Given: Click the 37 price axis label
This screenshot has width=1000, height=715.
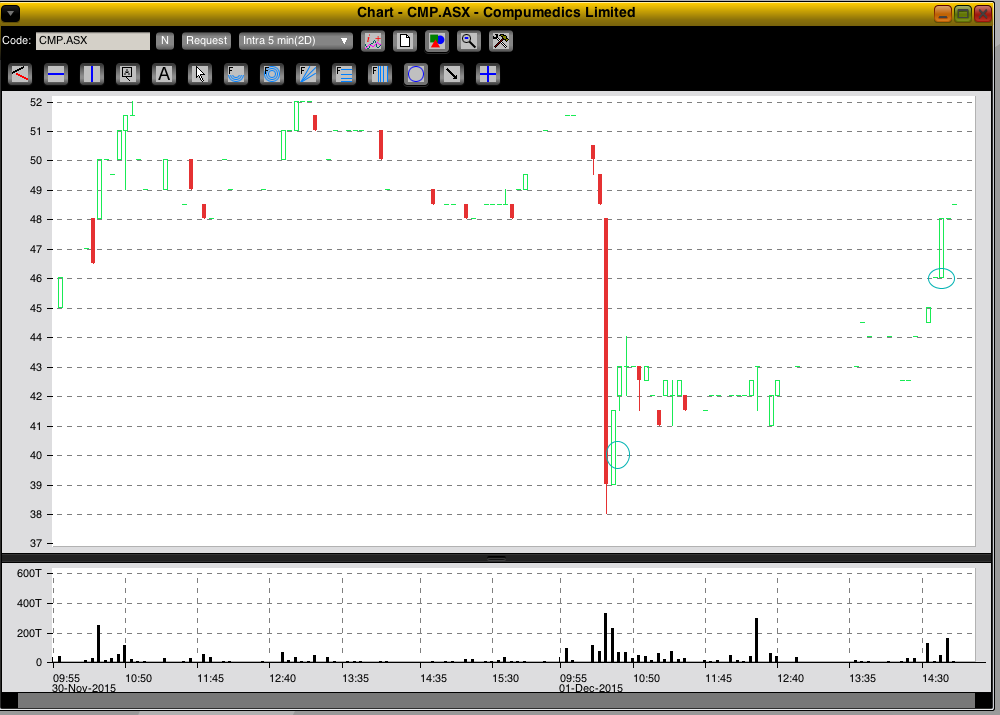Looking at the screenshot, I should coord(36,543).
